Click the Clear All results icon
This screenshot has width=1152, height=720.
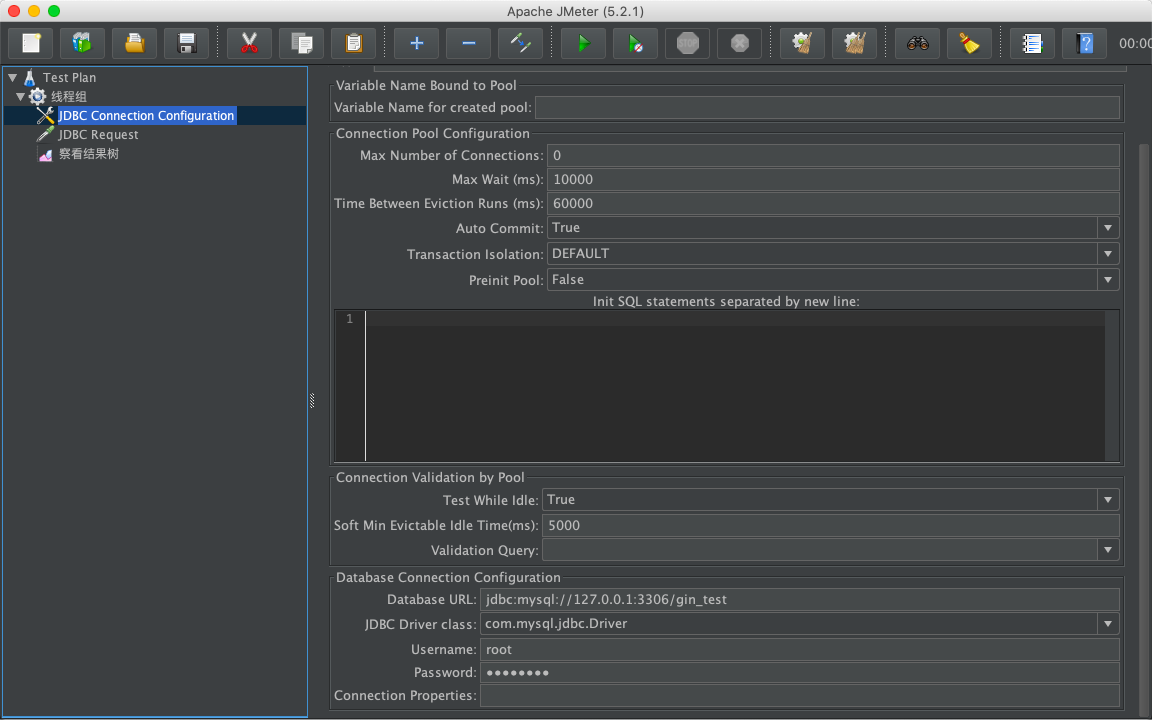[854, 43]
